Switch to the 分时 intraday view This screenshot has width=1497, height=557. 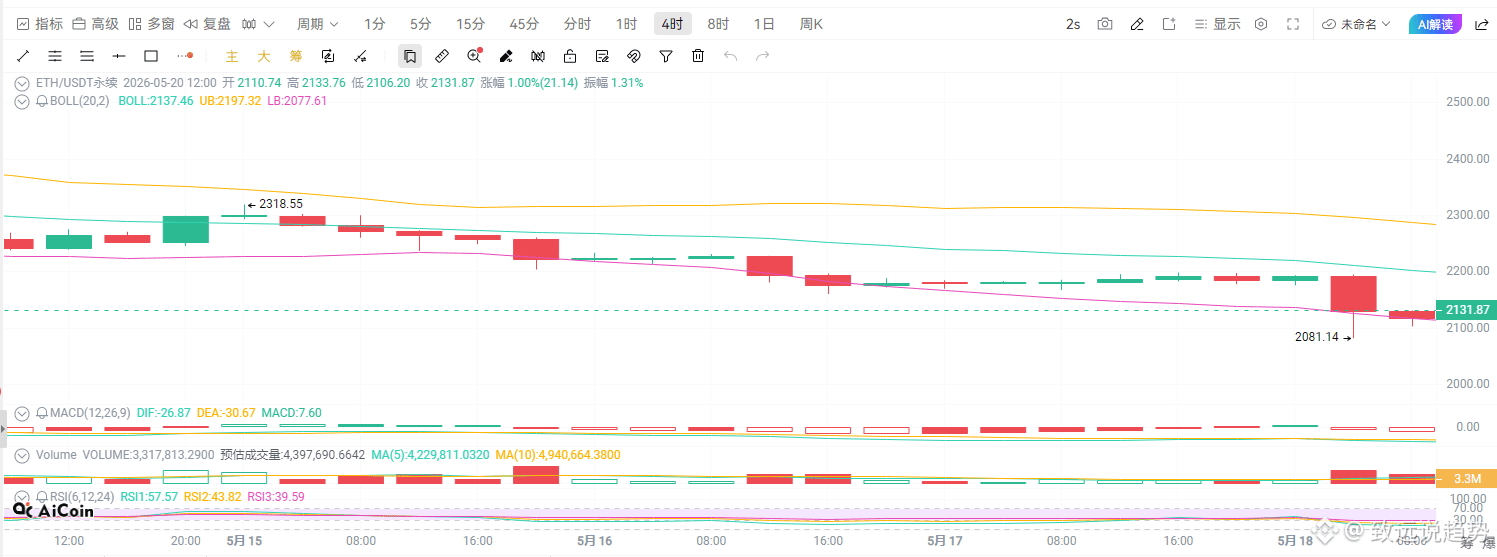pos(577,24)
